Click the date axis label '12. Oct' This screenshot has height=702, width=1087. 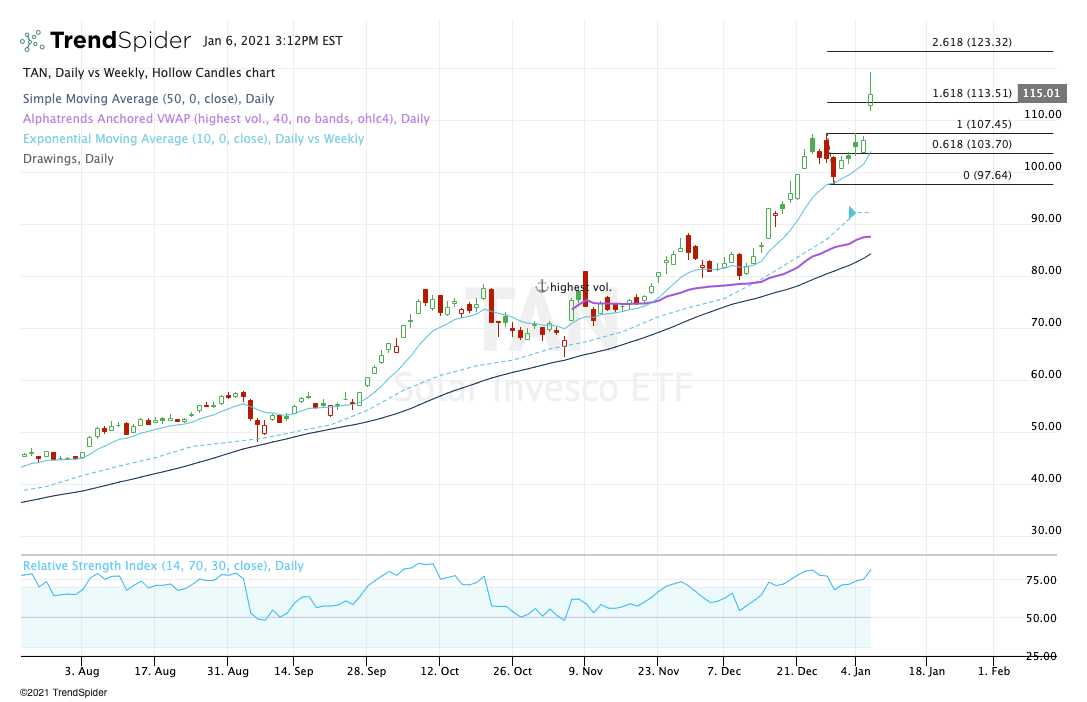tap(440, 671)
